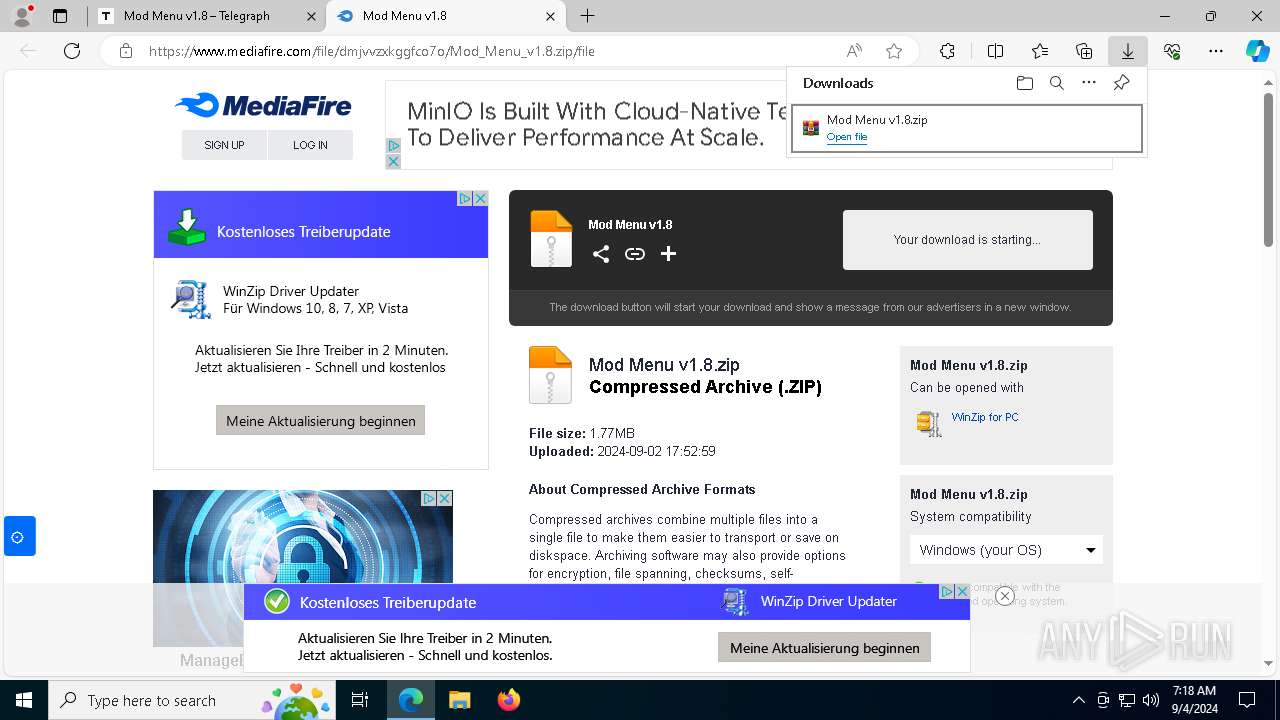The image size is (1280, 720).
Task: Show hidden system tray icons
Action: (1078, 700)
